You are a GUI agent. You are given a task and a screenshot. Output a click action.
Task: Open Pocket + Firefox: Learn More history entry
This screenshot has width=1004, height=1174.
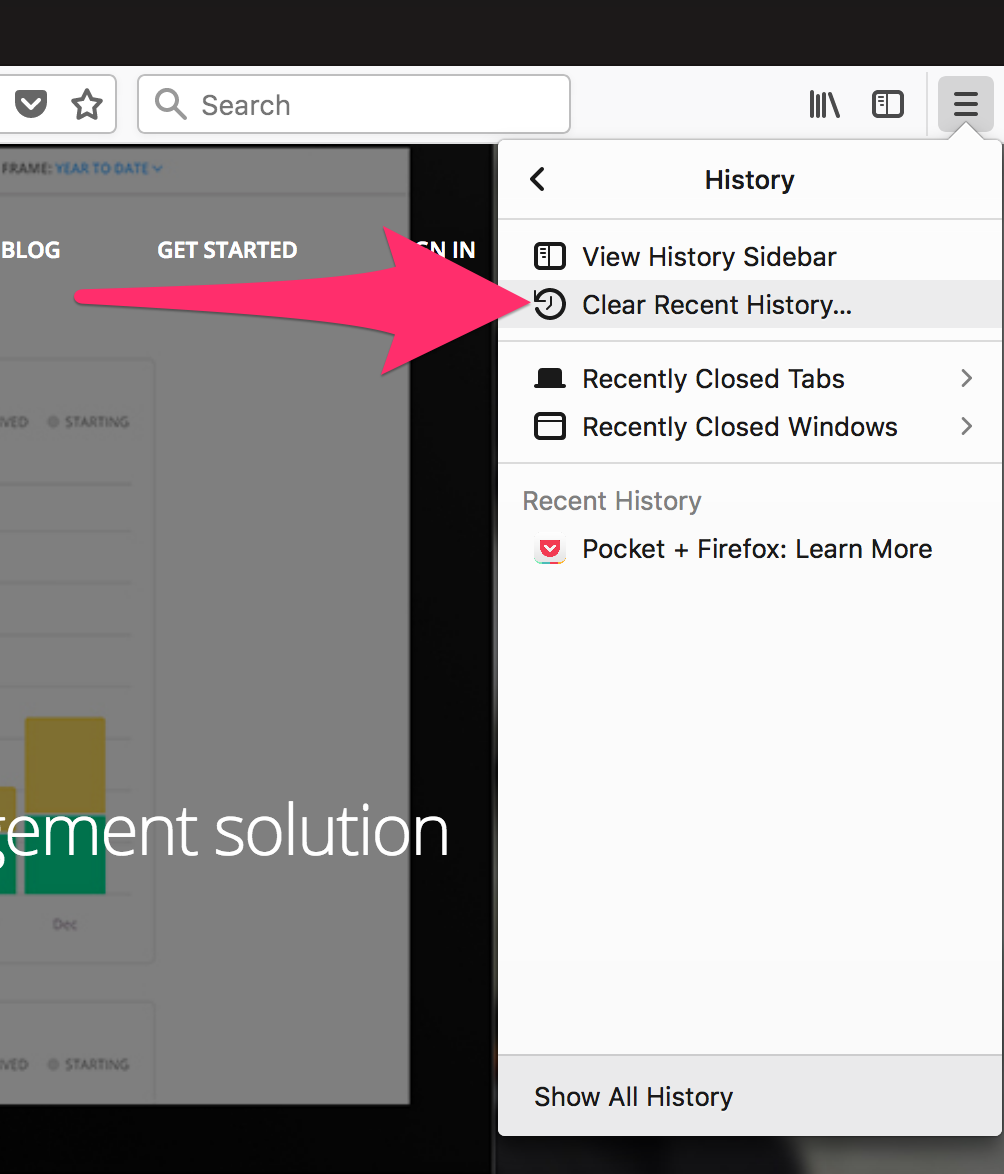pyautogui.click(x=756, y=549)
